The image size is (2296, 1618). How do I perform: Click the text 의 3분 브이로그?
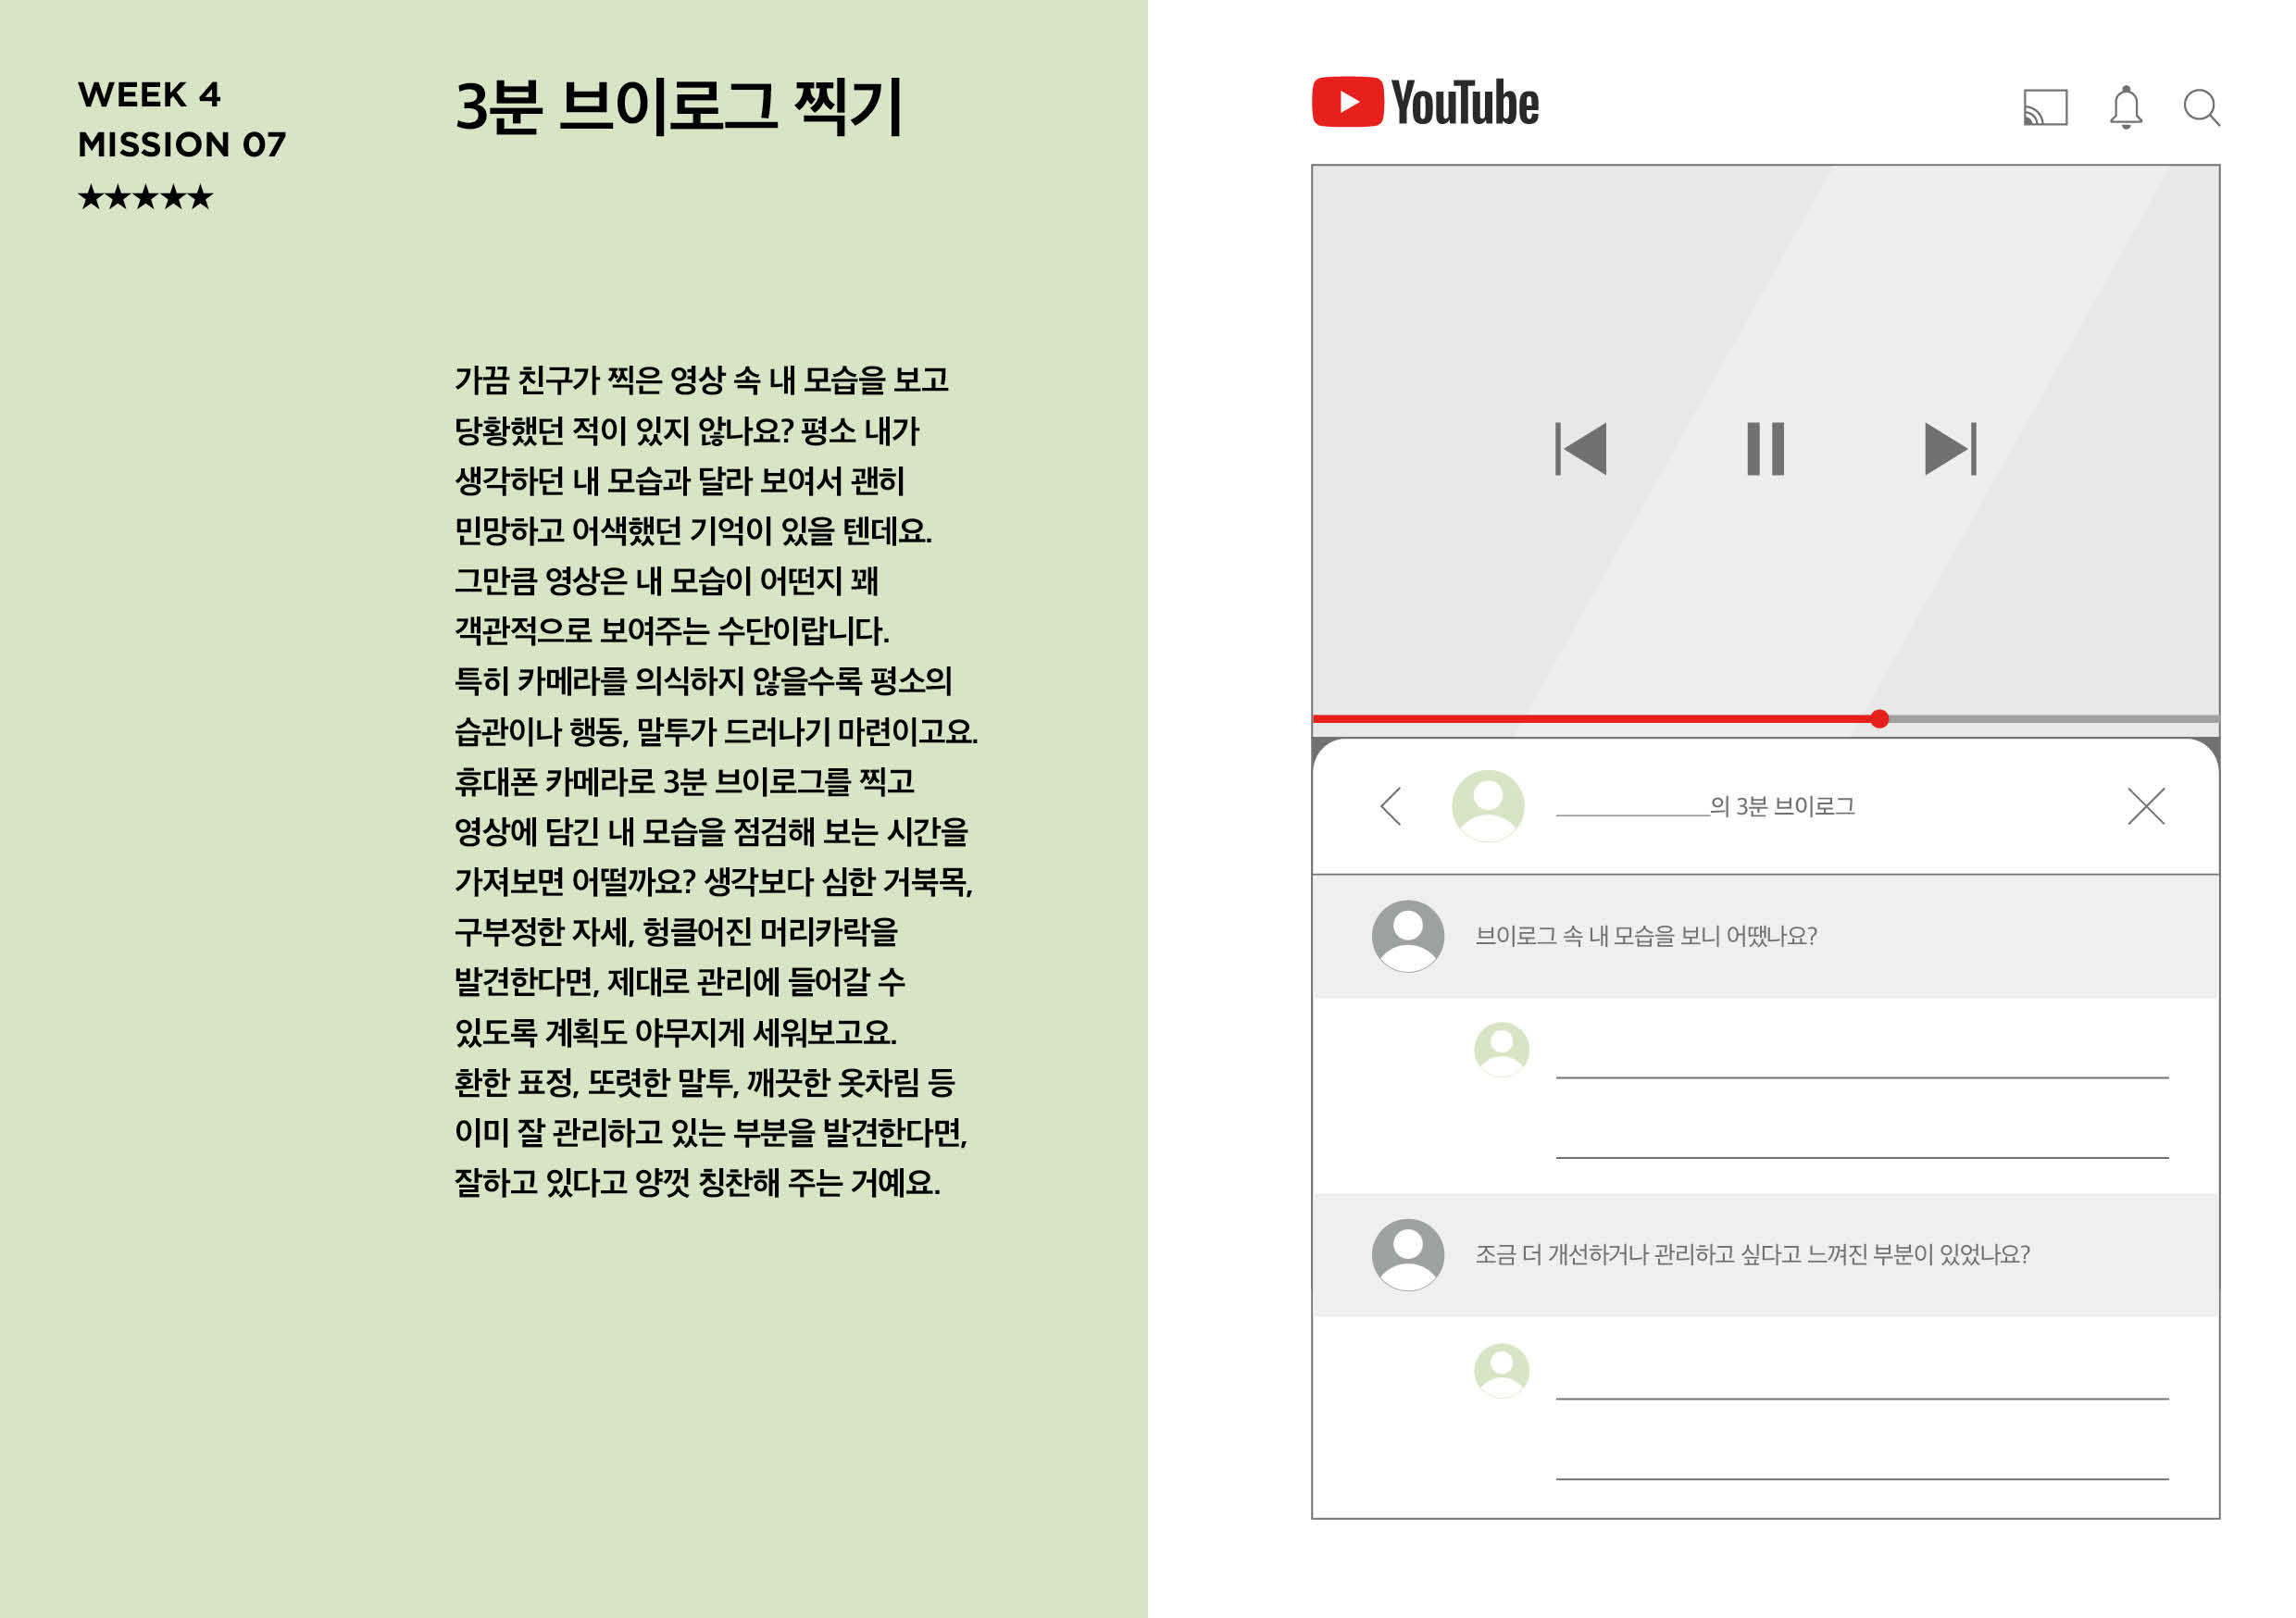click(x=1782, y=806)
